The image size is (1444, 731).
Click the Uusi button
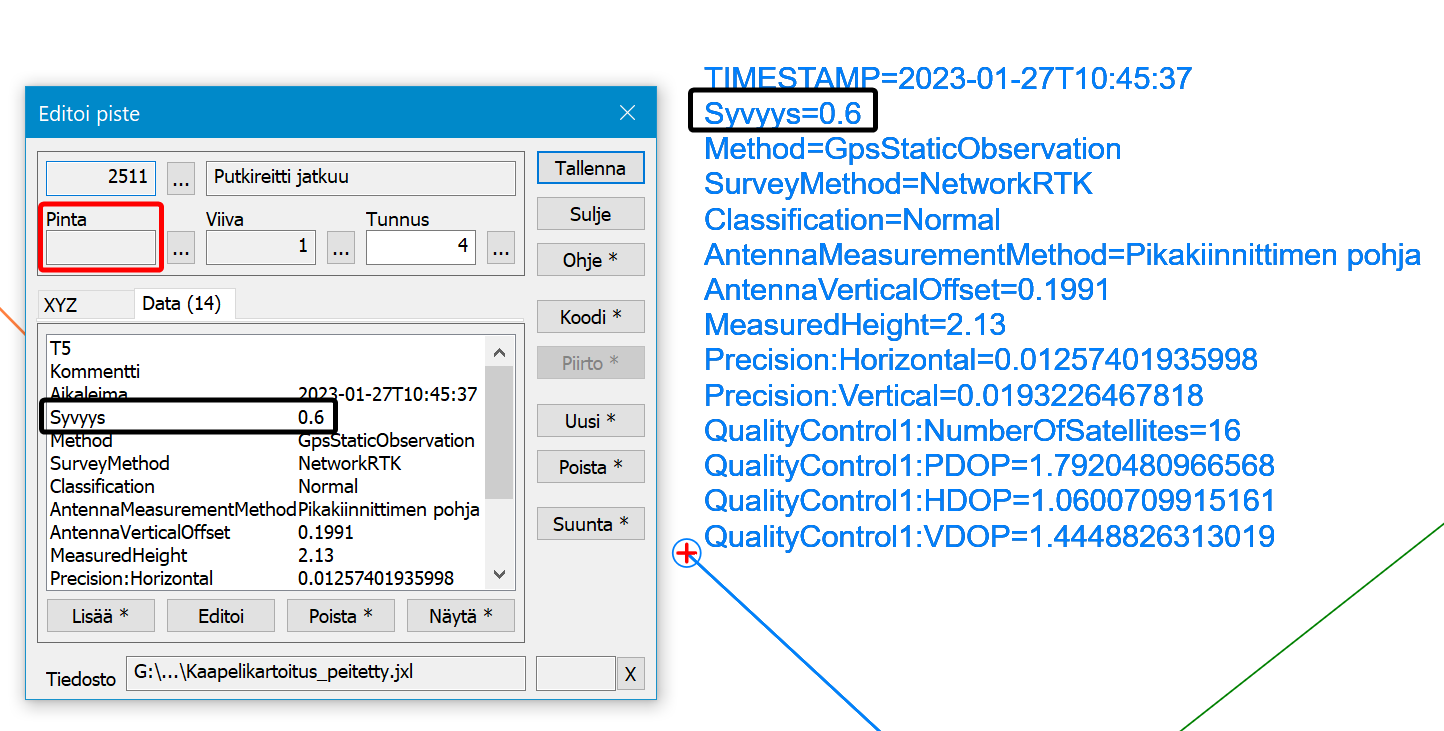click(590, 421)
